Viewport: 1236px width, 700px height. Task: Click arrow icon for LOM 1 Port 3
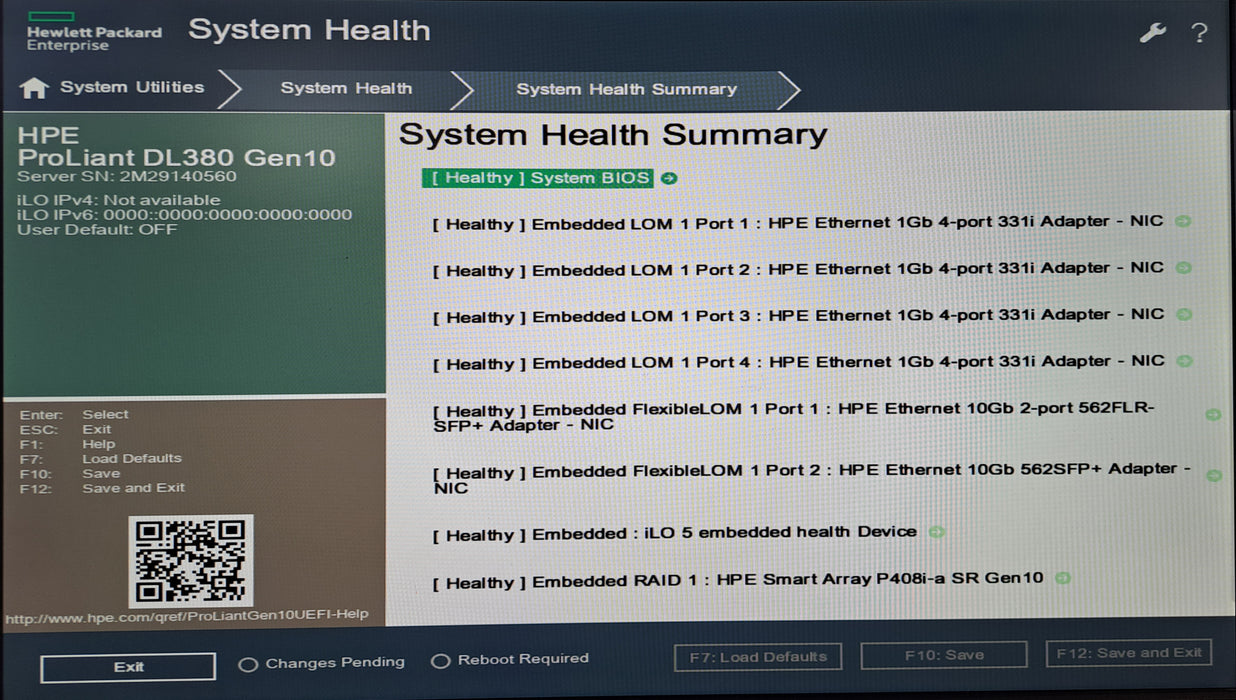tap(1183, 314)
